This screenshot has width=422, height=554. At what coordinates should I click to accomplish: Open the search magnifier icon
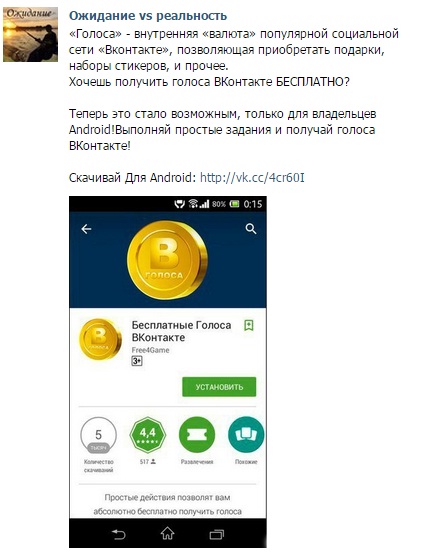click(x=251, y=229)
